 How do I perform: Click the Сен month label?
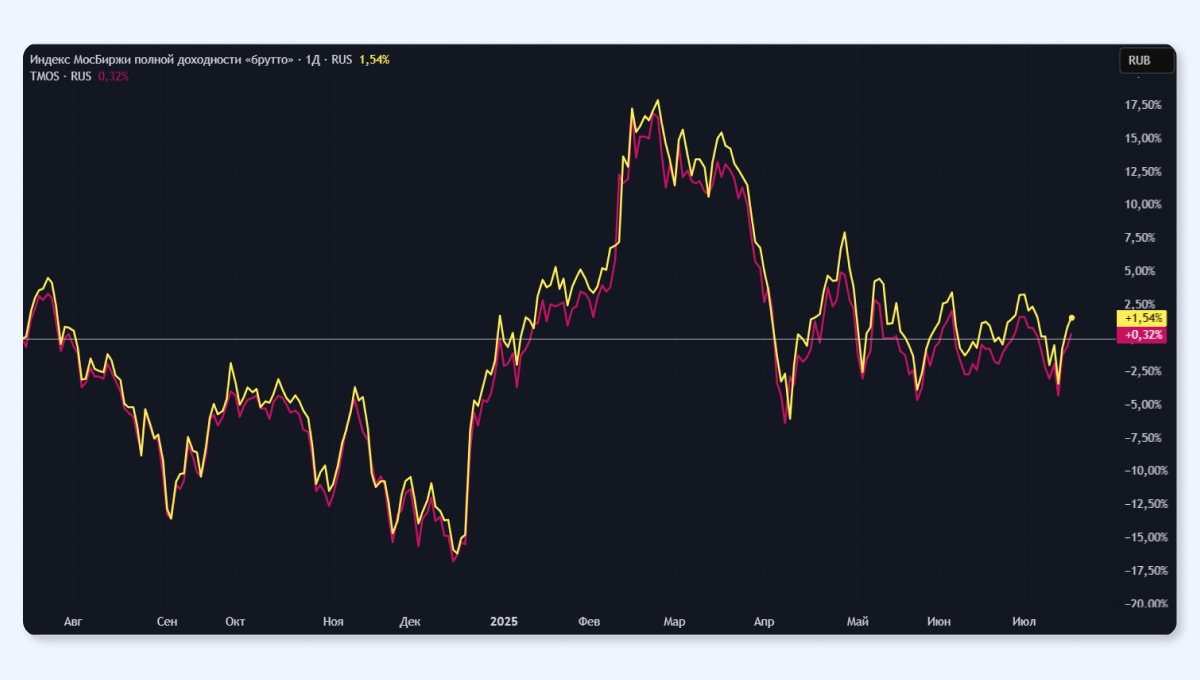click(167, 622)
